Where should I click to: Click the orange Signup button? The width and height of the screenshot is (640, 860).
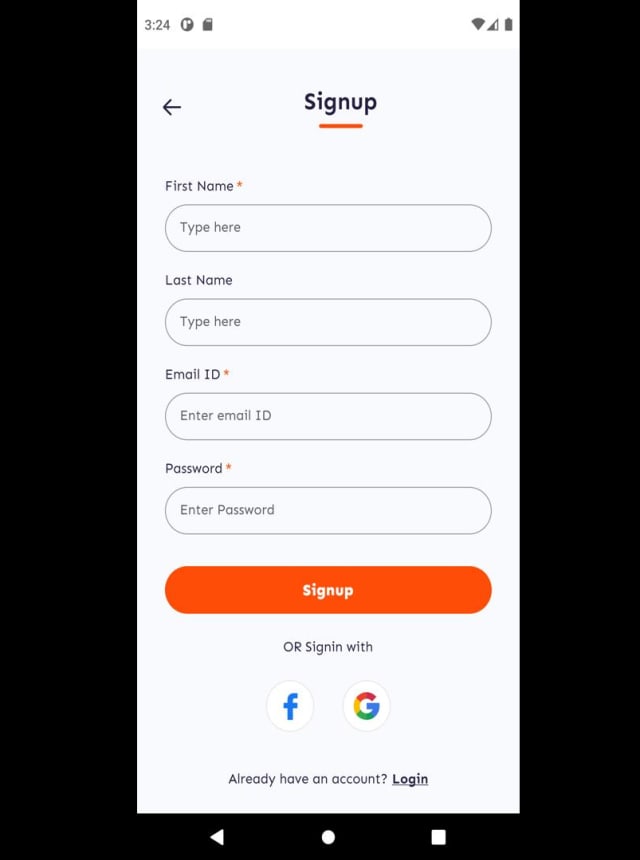(x=328, y=590)
